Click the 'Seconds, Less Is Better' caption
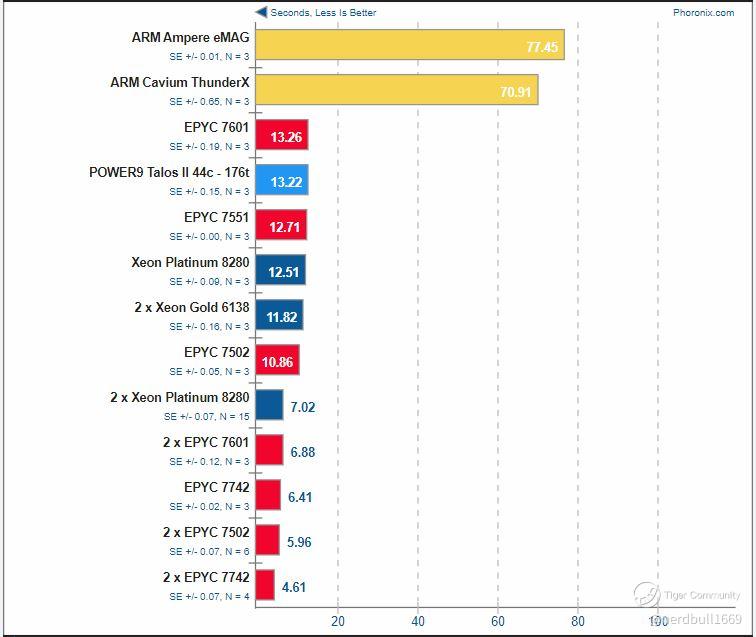Image resolution: width=756 pixels, height=637 pixels. coord(323,13)
